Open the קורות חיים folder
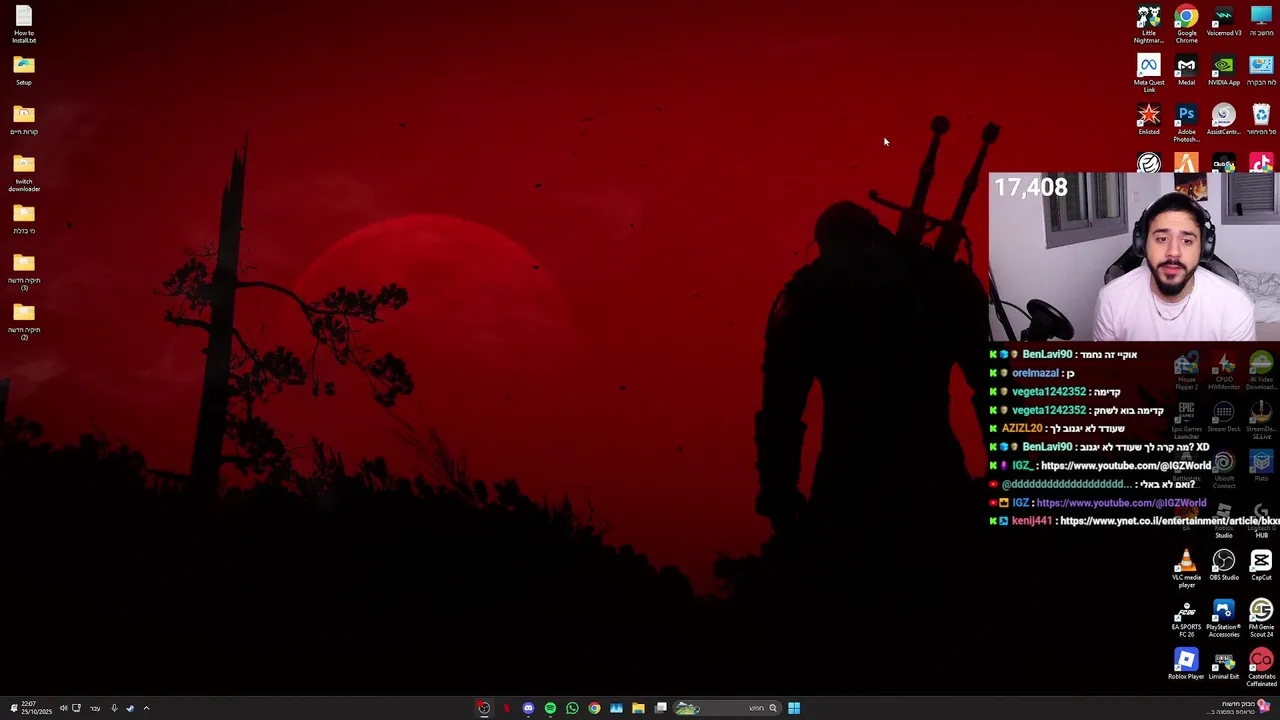 [x=24, y=120]
